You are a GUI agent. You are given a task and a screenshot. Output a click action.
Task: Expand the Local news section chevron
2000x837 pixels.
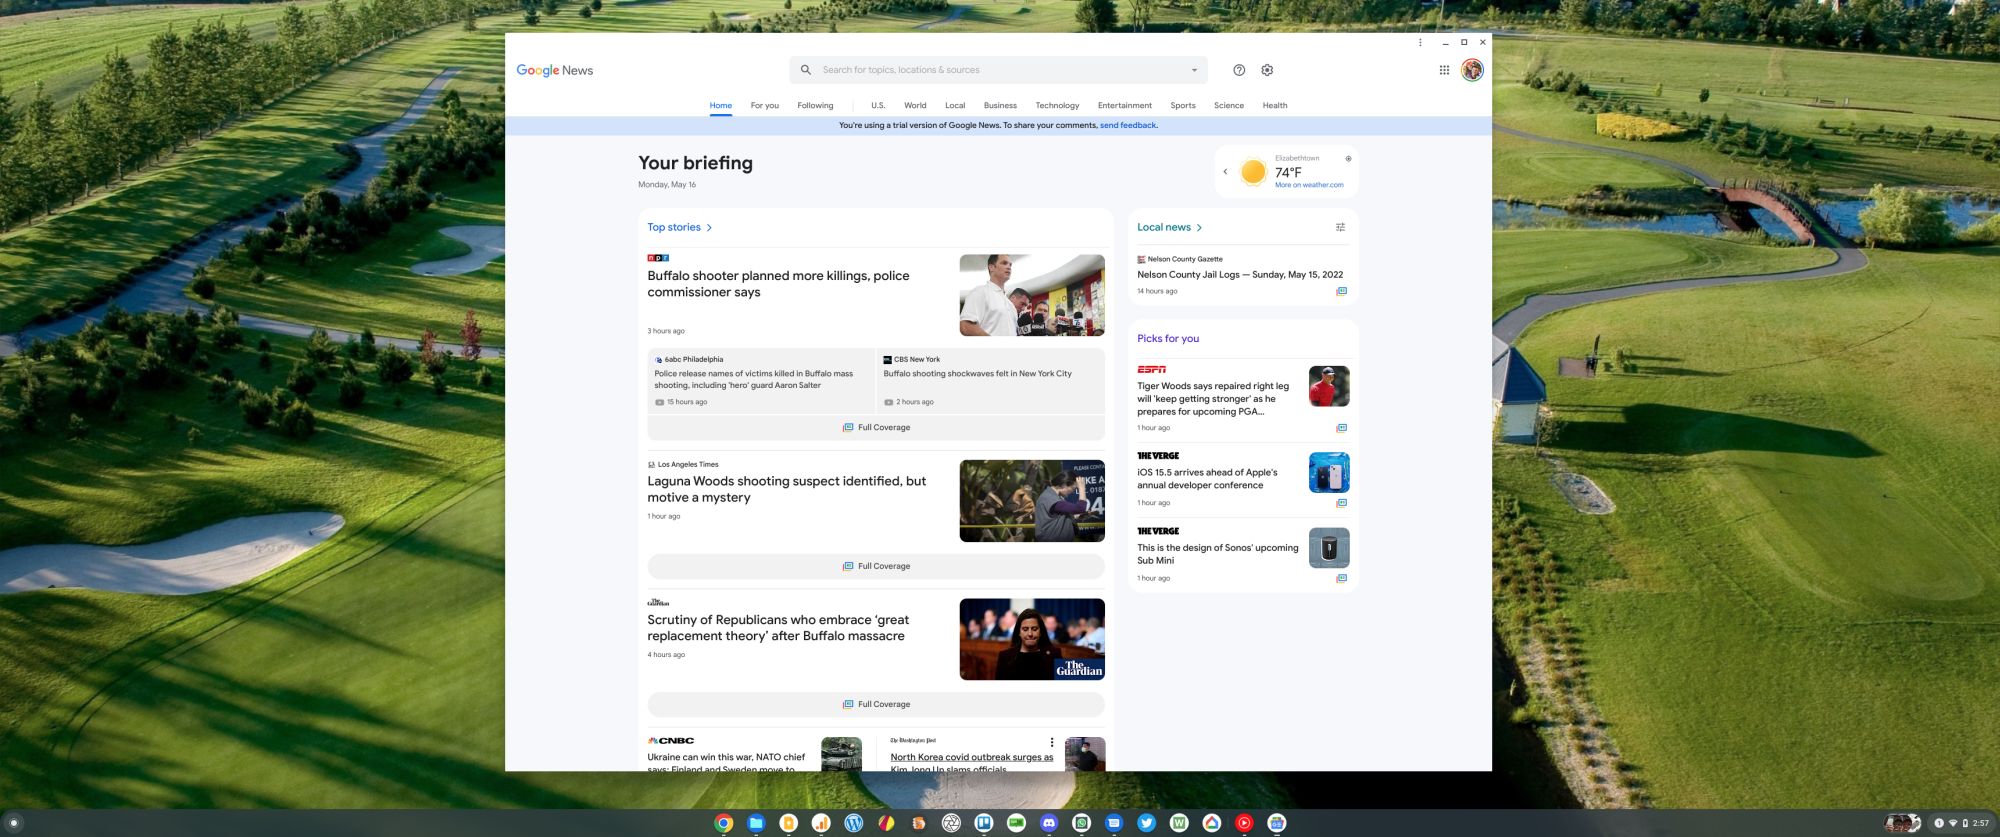[x=1199, y=228]
